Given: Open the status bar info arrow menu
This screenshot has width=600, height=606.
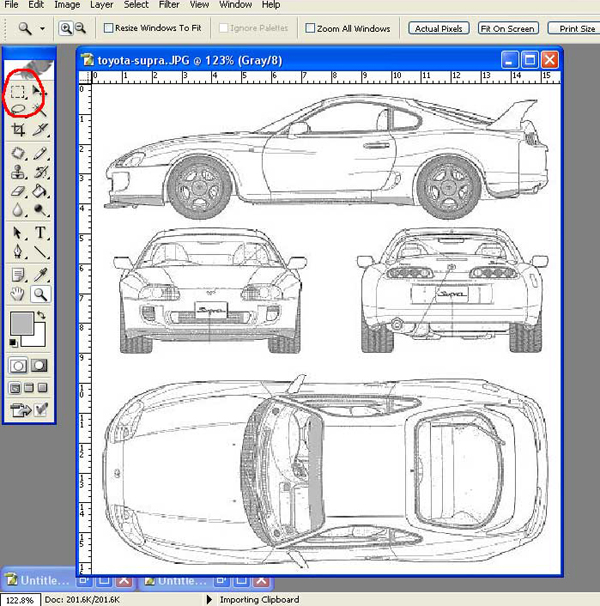Looking at the screenshot, I should [209, 599].
